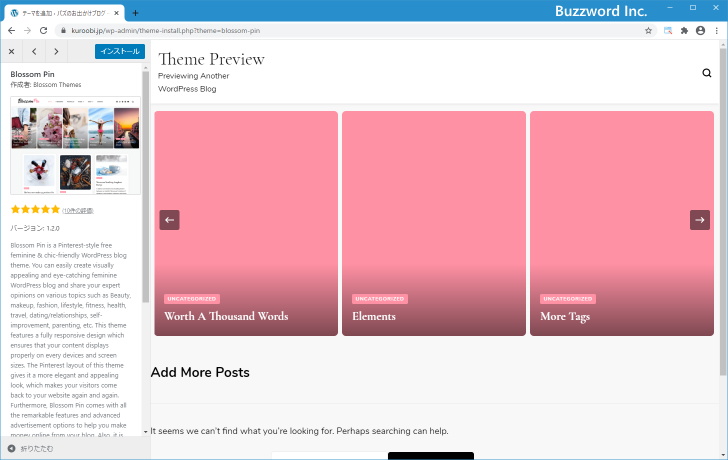Open the More Tags post title

pos(565,317)
